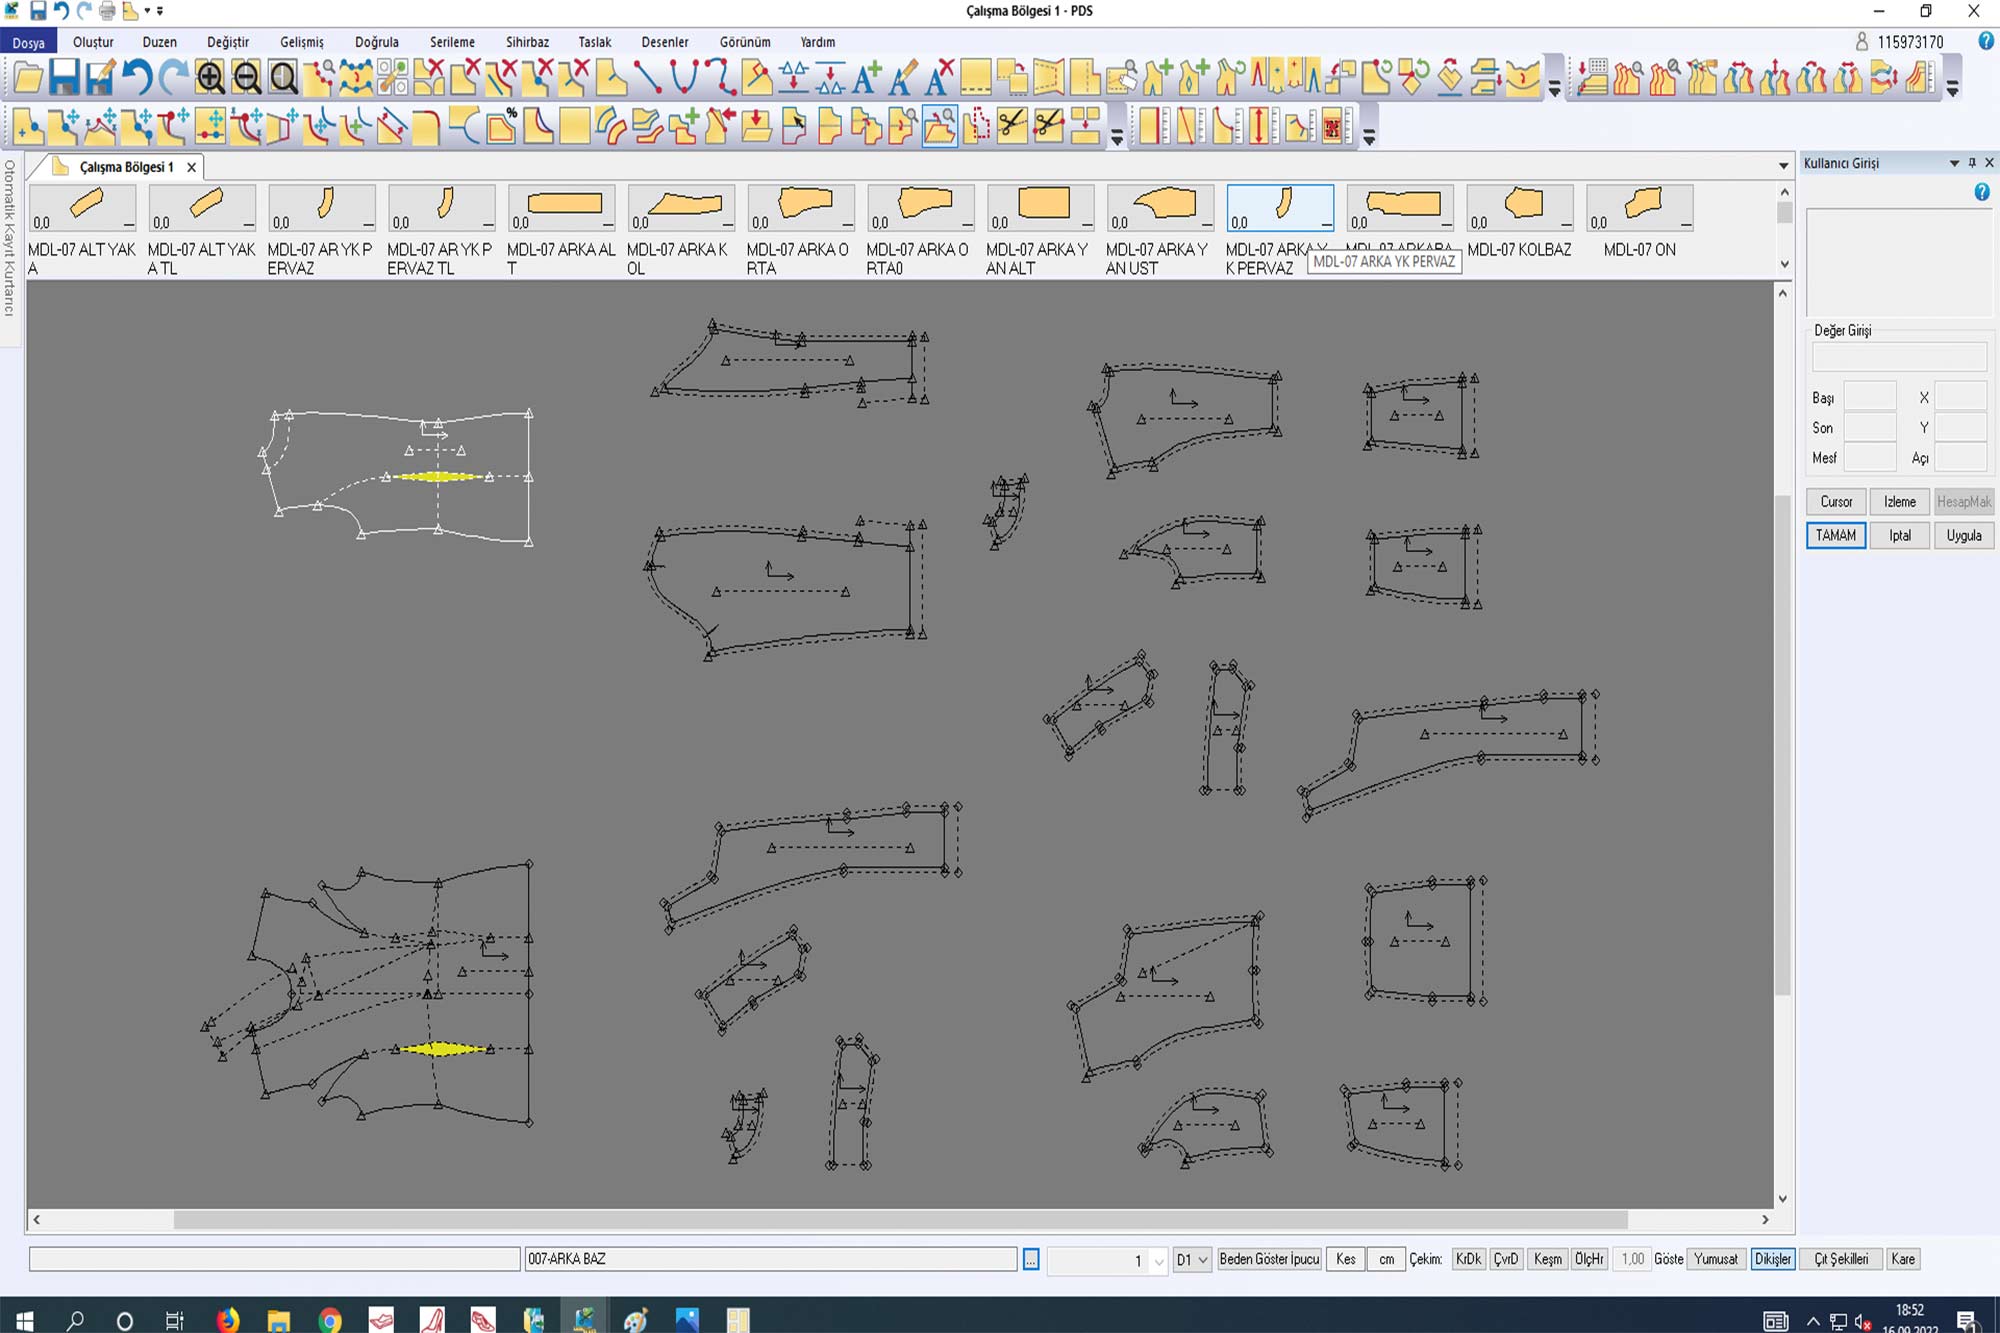The height and width of the screenshot is (1333, 2000).
Task: Click the Zoom Out magnifier icon
Action: pyautogui.click(x=246, y=77)
